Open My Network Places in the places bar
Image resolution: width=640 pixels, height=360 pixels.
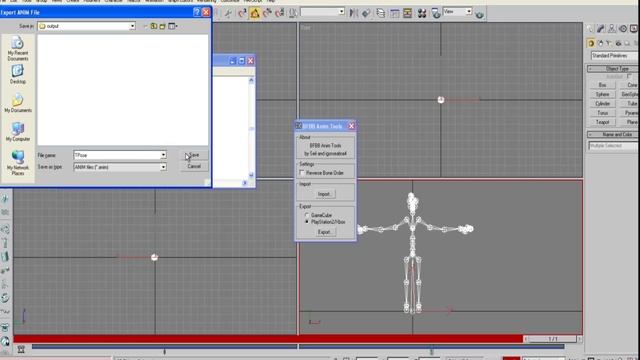18,162
